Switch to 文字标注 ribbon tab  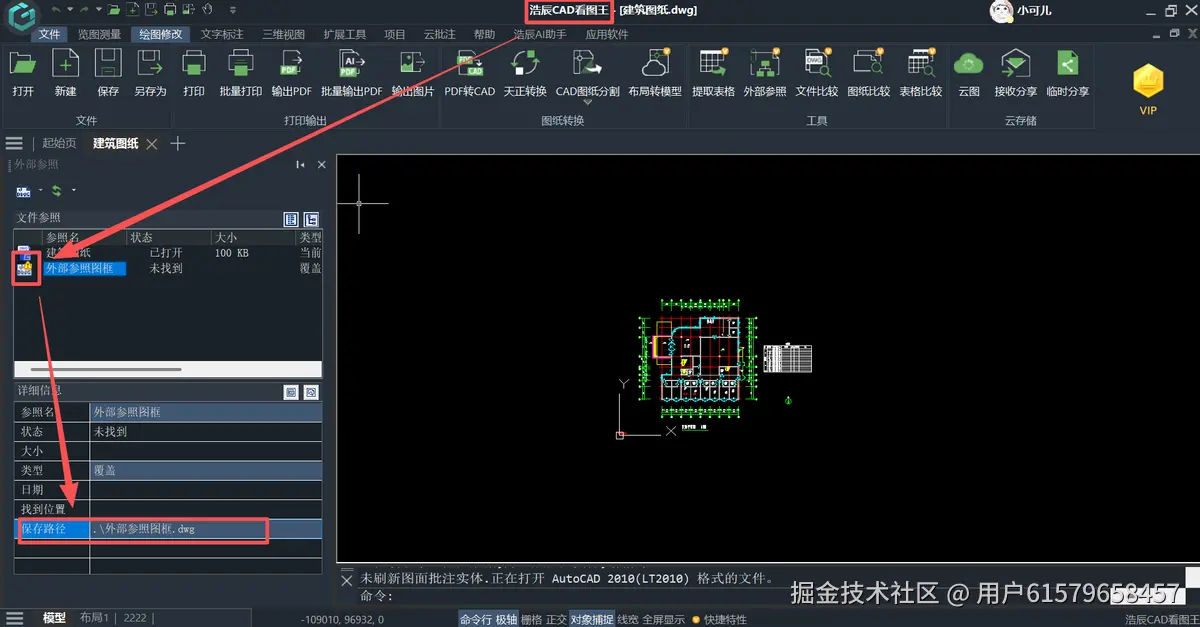pyautogui.click(x=222, y=34)
